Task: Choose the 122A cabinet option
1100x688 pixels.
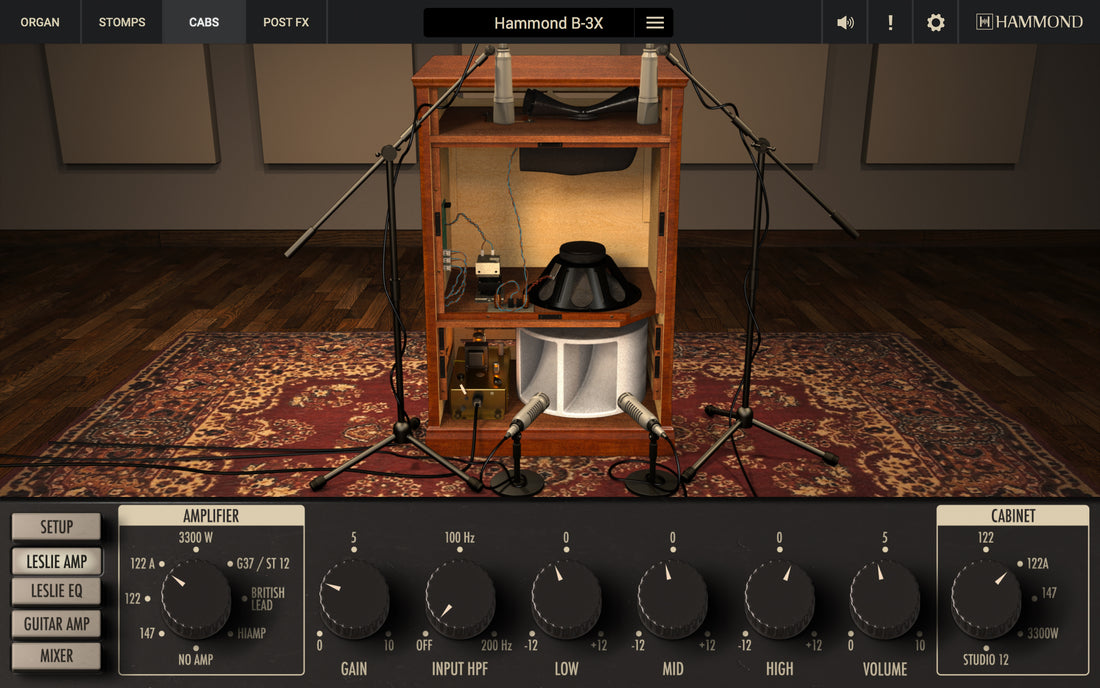Action: (1038, 563)
